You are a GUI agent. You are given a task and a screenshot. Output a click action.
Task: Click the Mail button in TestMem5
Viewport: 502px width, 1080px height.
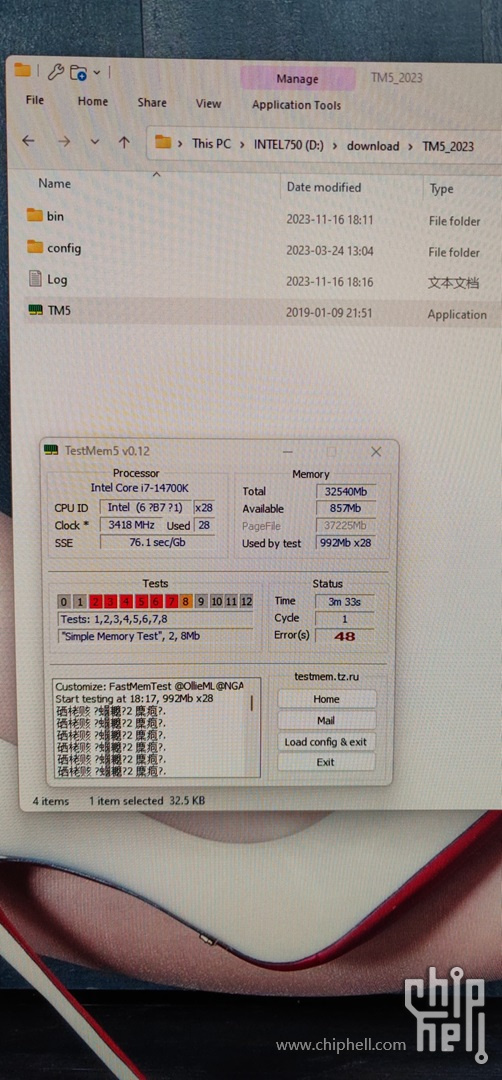pyautogui.click(x=326, y=720)
